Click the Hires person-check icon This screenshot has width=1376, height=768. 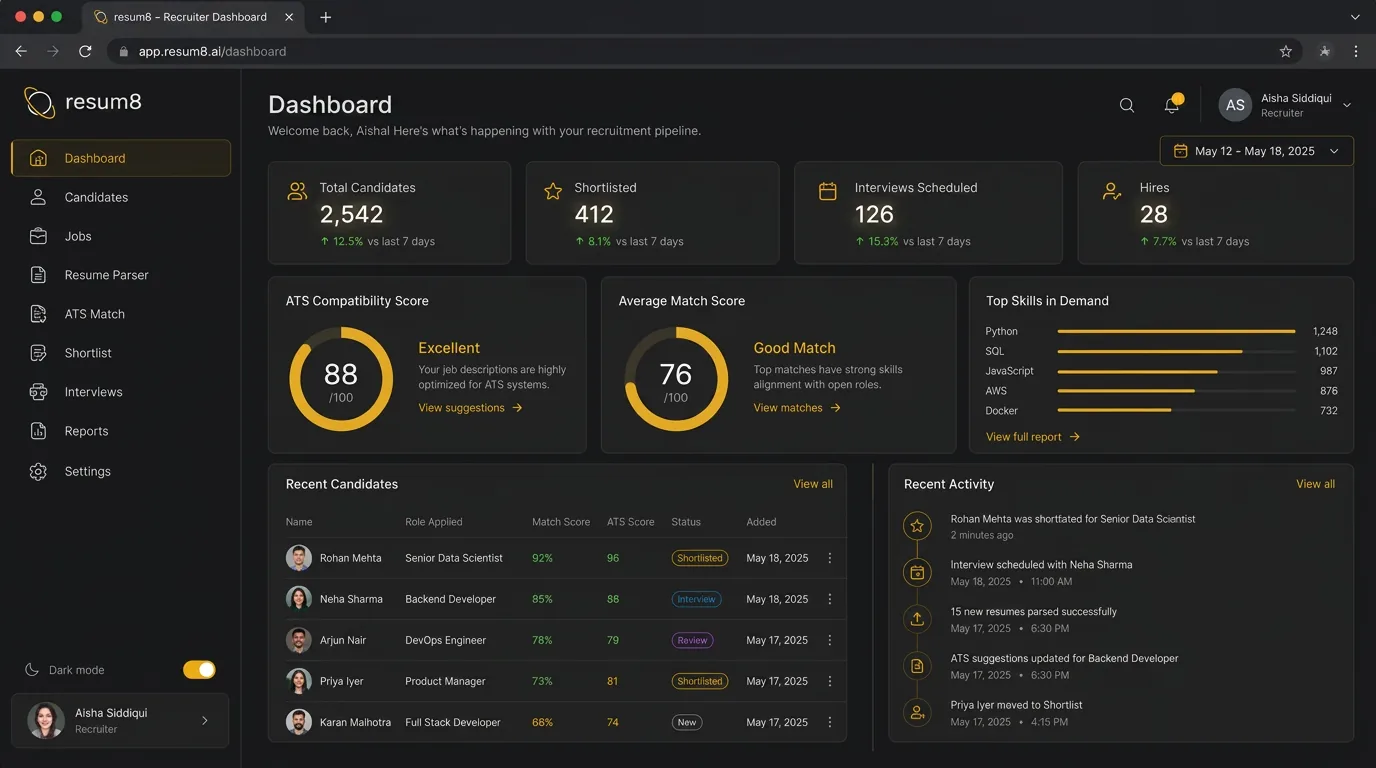point(1112,191)
